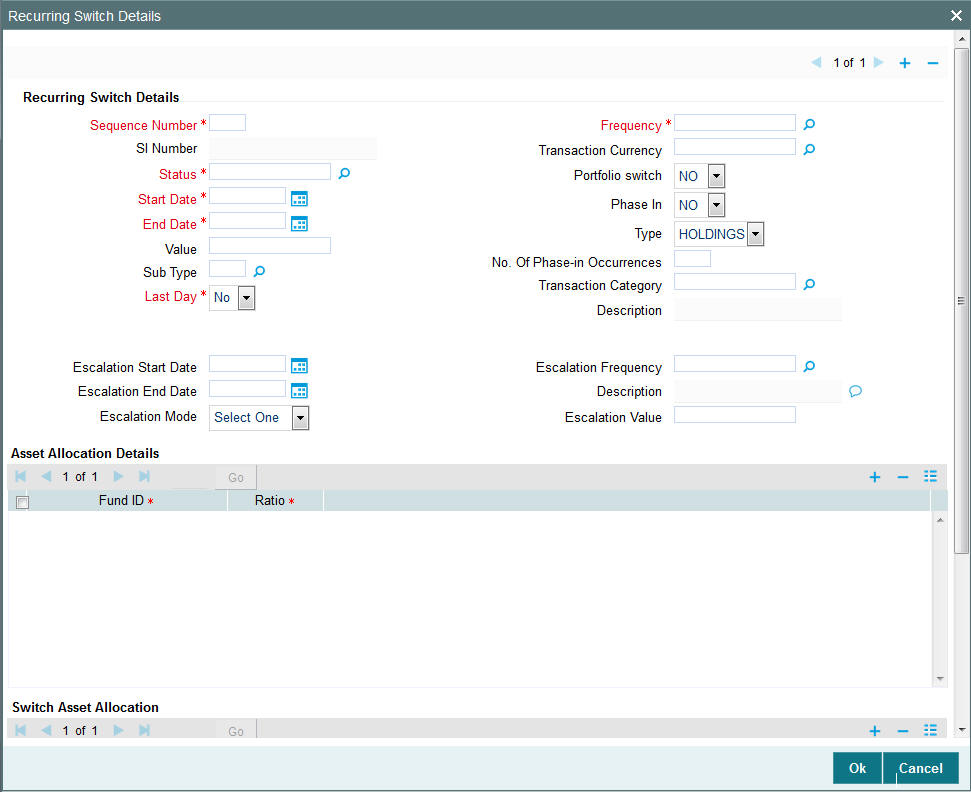Click the Value input field

pos(270,245)
